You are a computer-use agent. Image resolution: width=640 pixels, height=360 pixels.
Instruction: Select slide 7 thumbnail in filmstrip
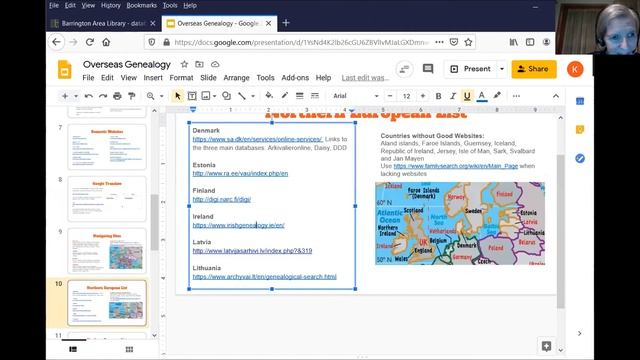pos(107,147)
